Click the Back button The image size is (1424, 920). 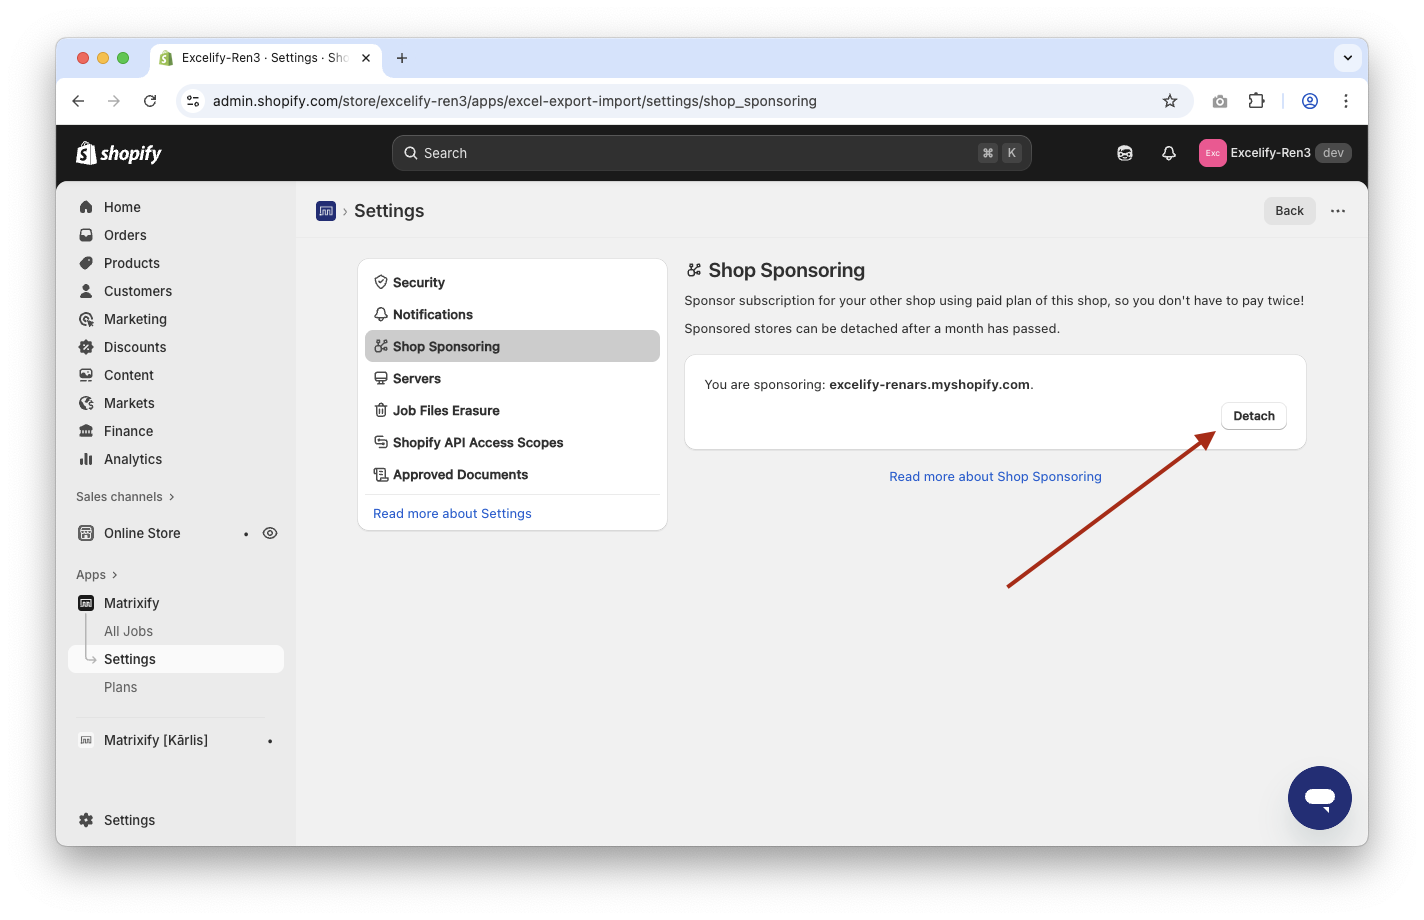1289,211
